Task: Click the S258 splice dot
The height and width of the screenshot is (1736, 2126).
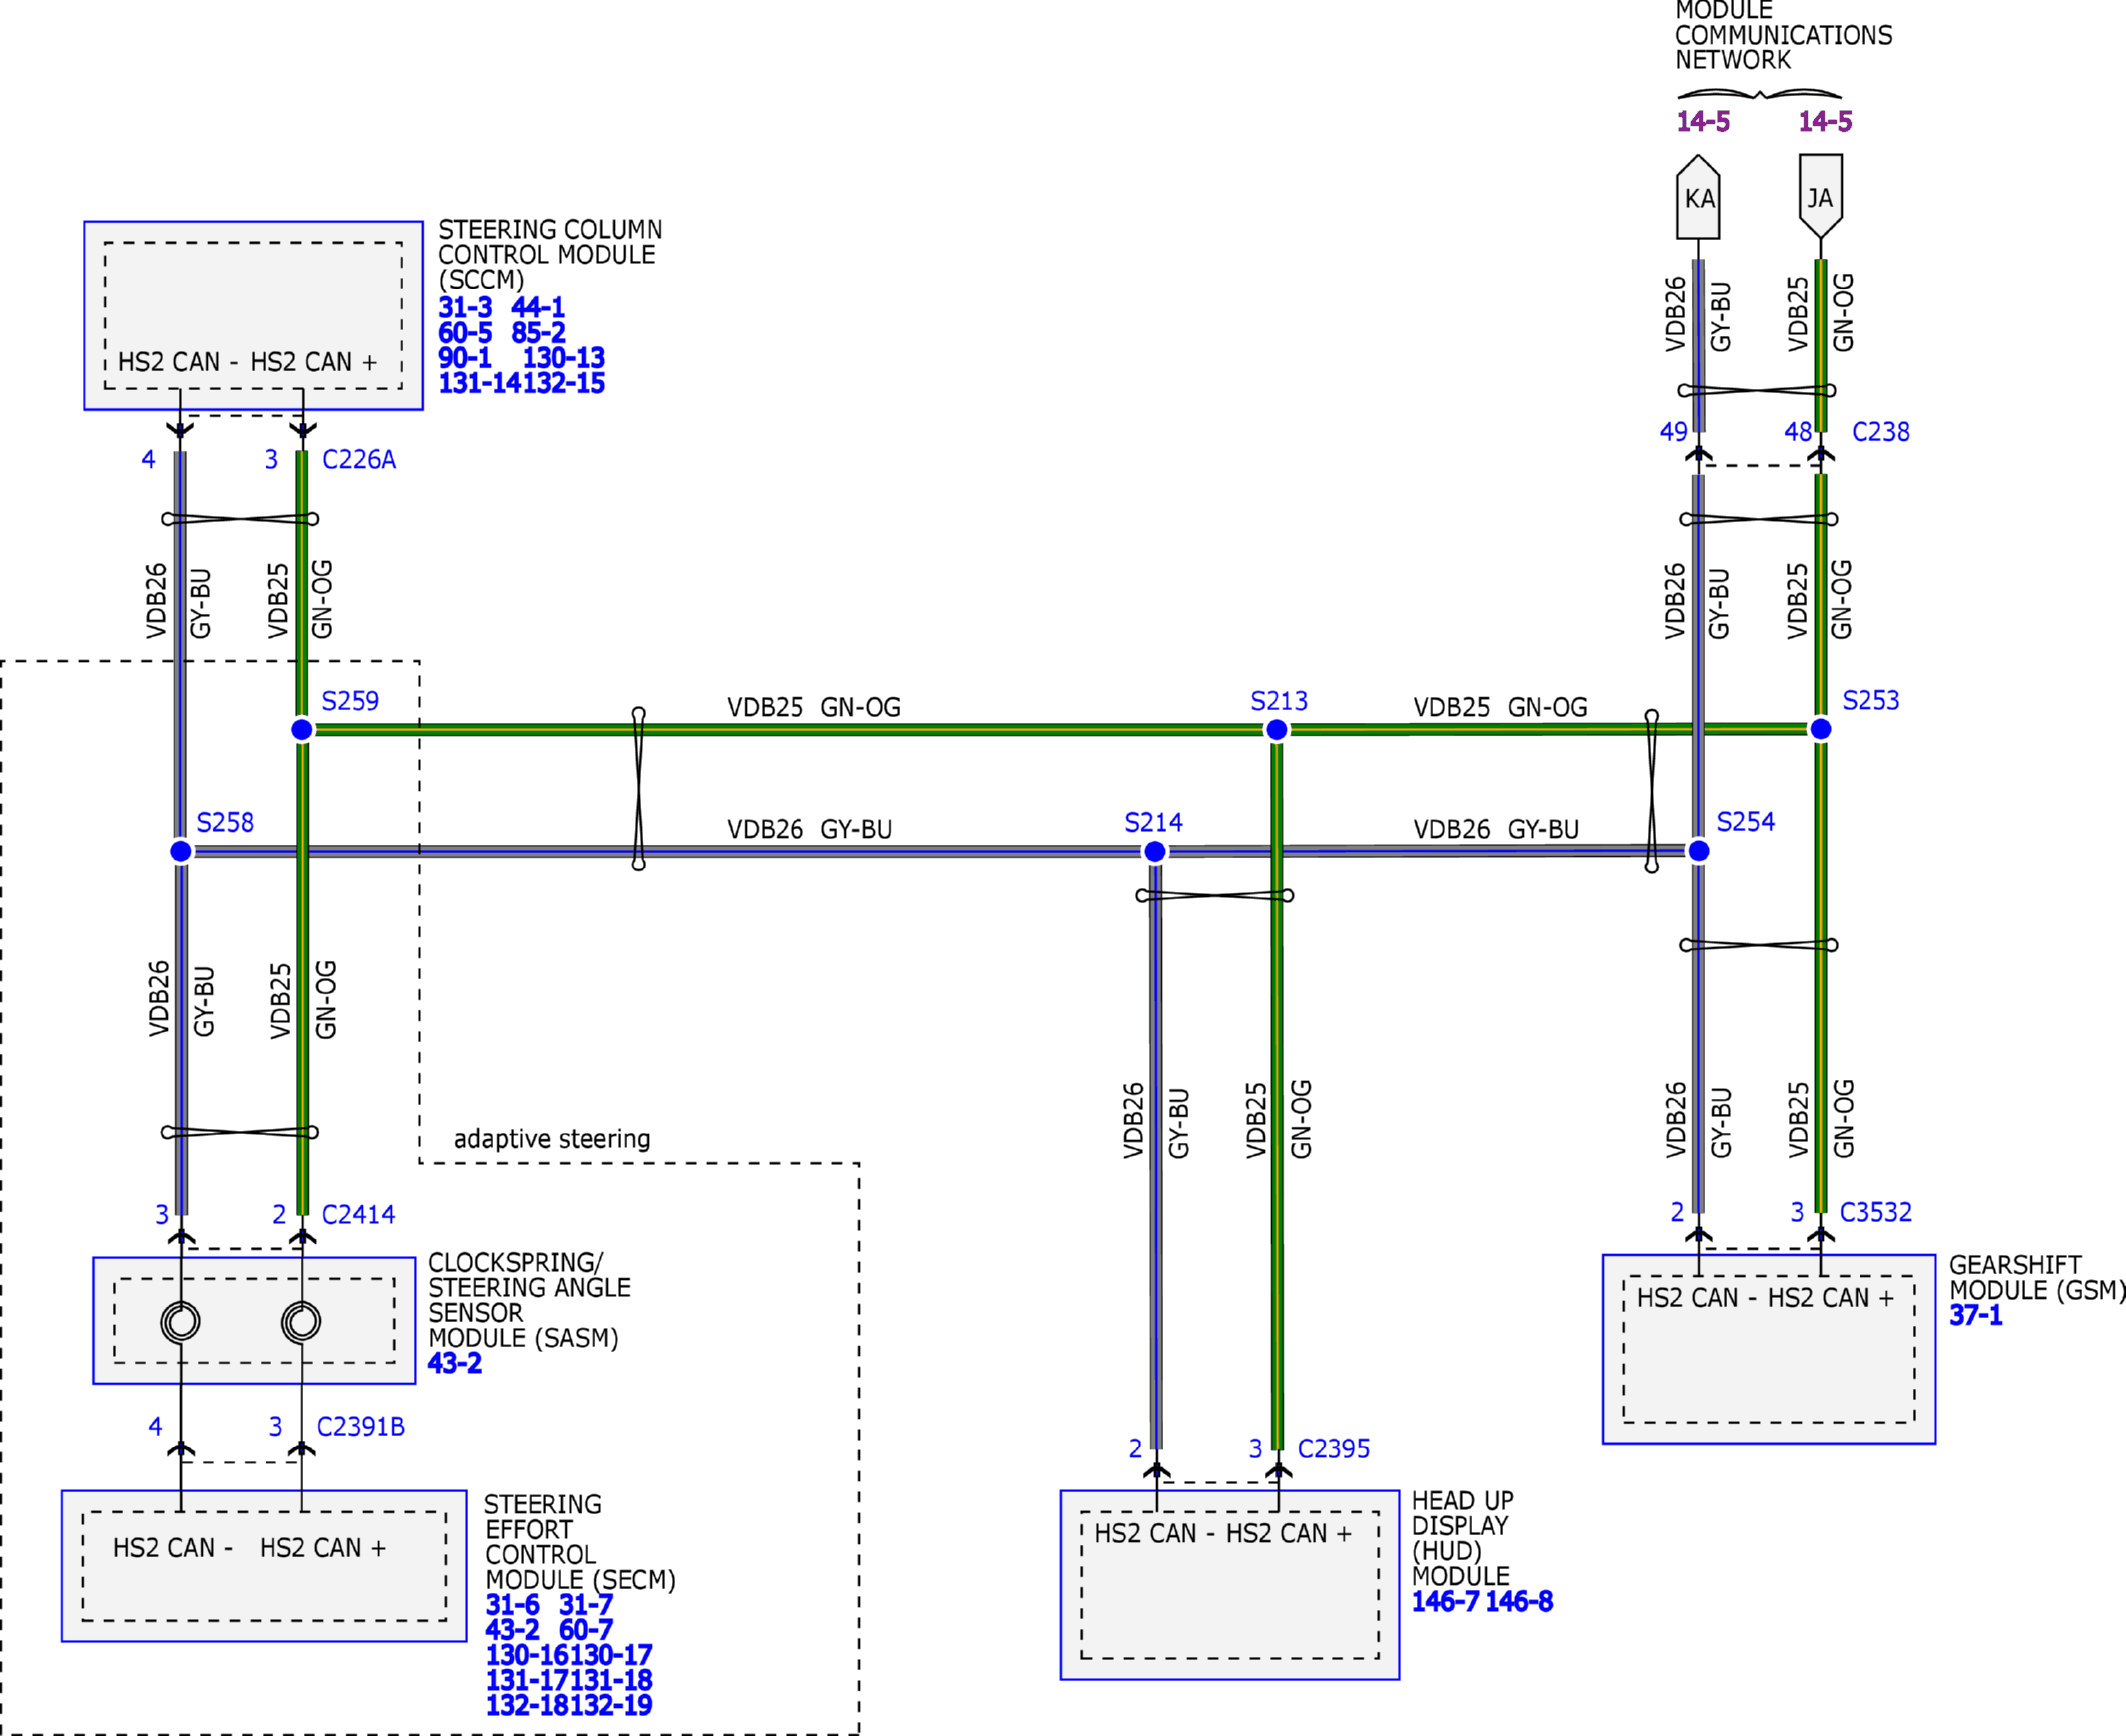Action: (x=180, y=851)
